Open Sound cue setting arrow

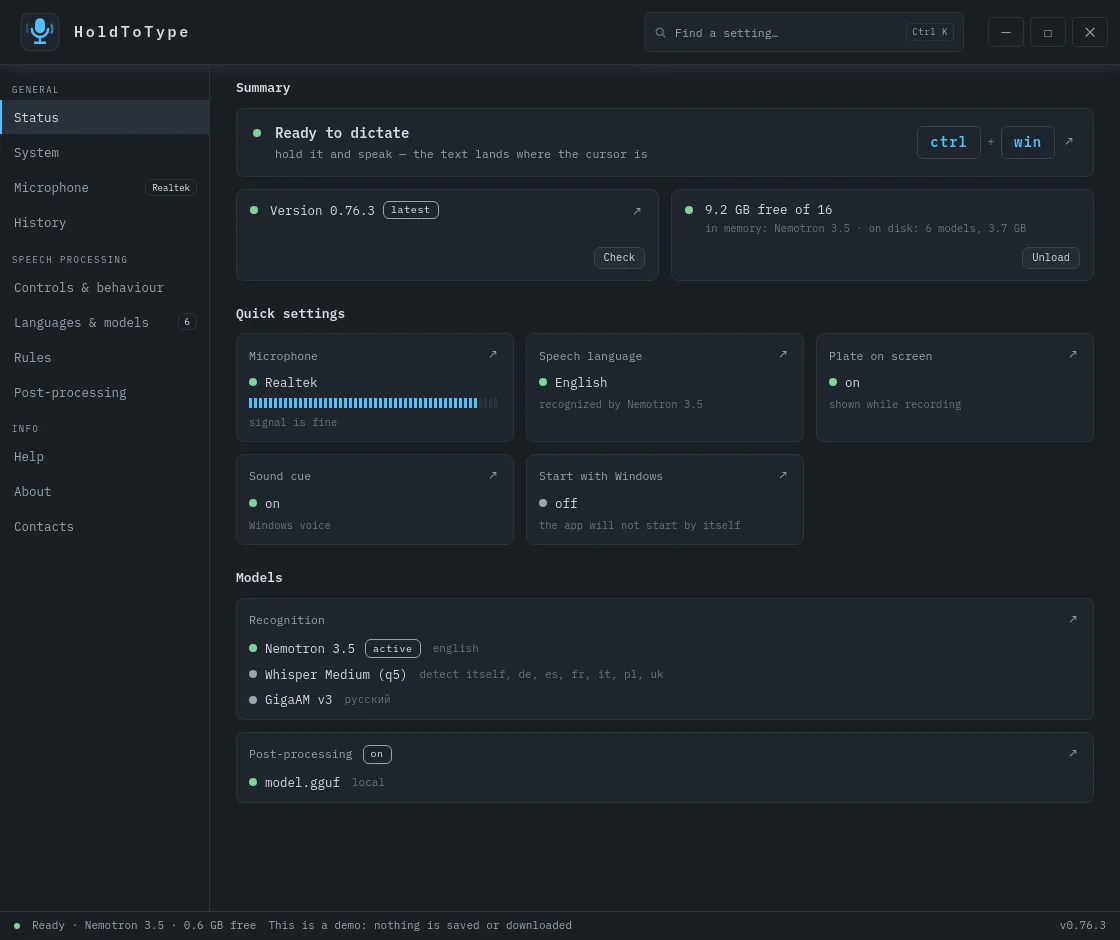click(493, 475)
